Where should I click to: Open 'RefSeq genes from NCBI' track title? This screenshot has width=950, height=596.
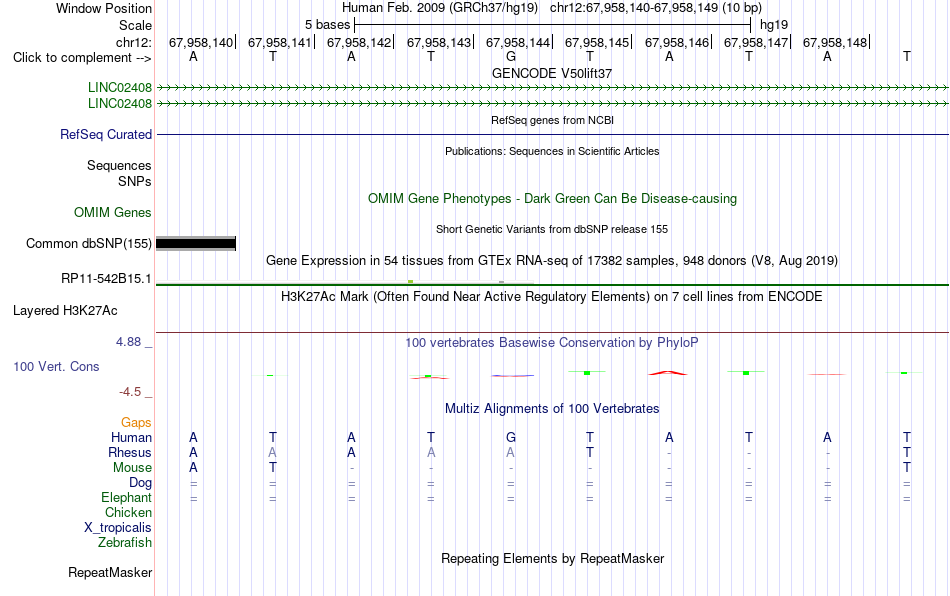[552, 120]
